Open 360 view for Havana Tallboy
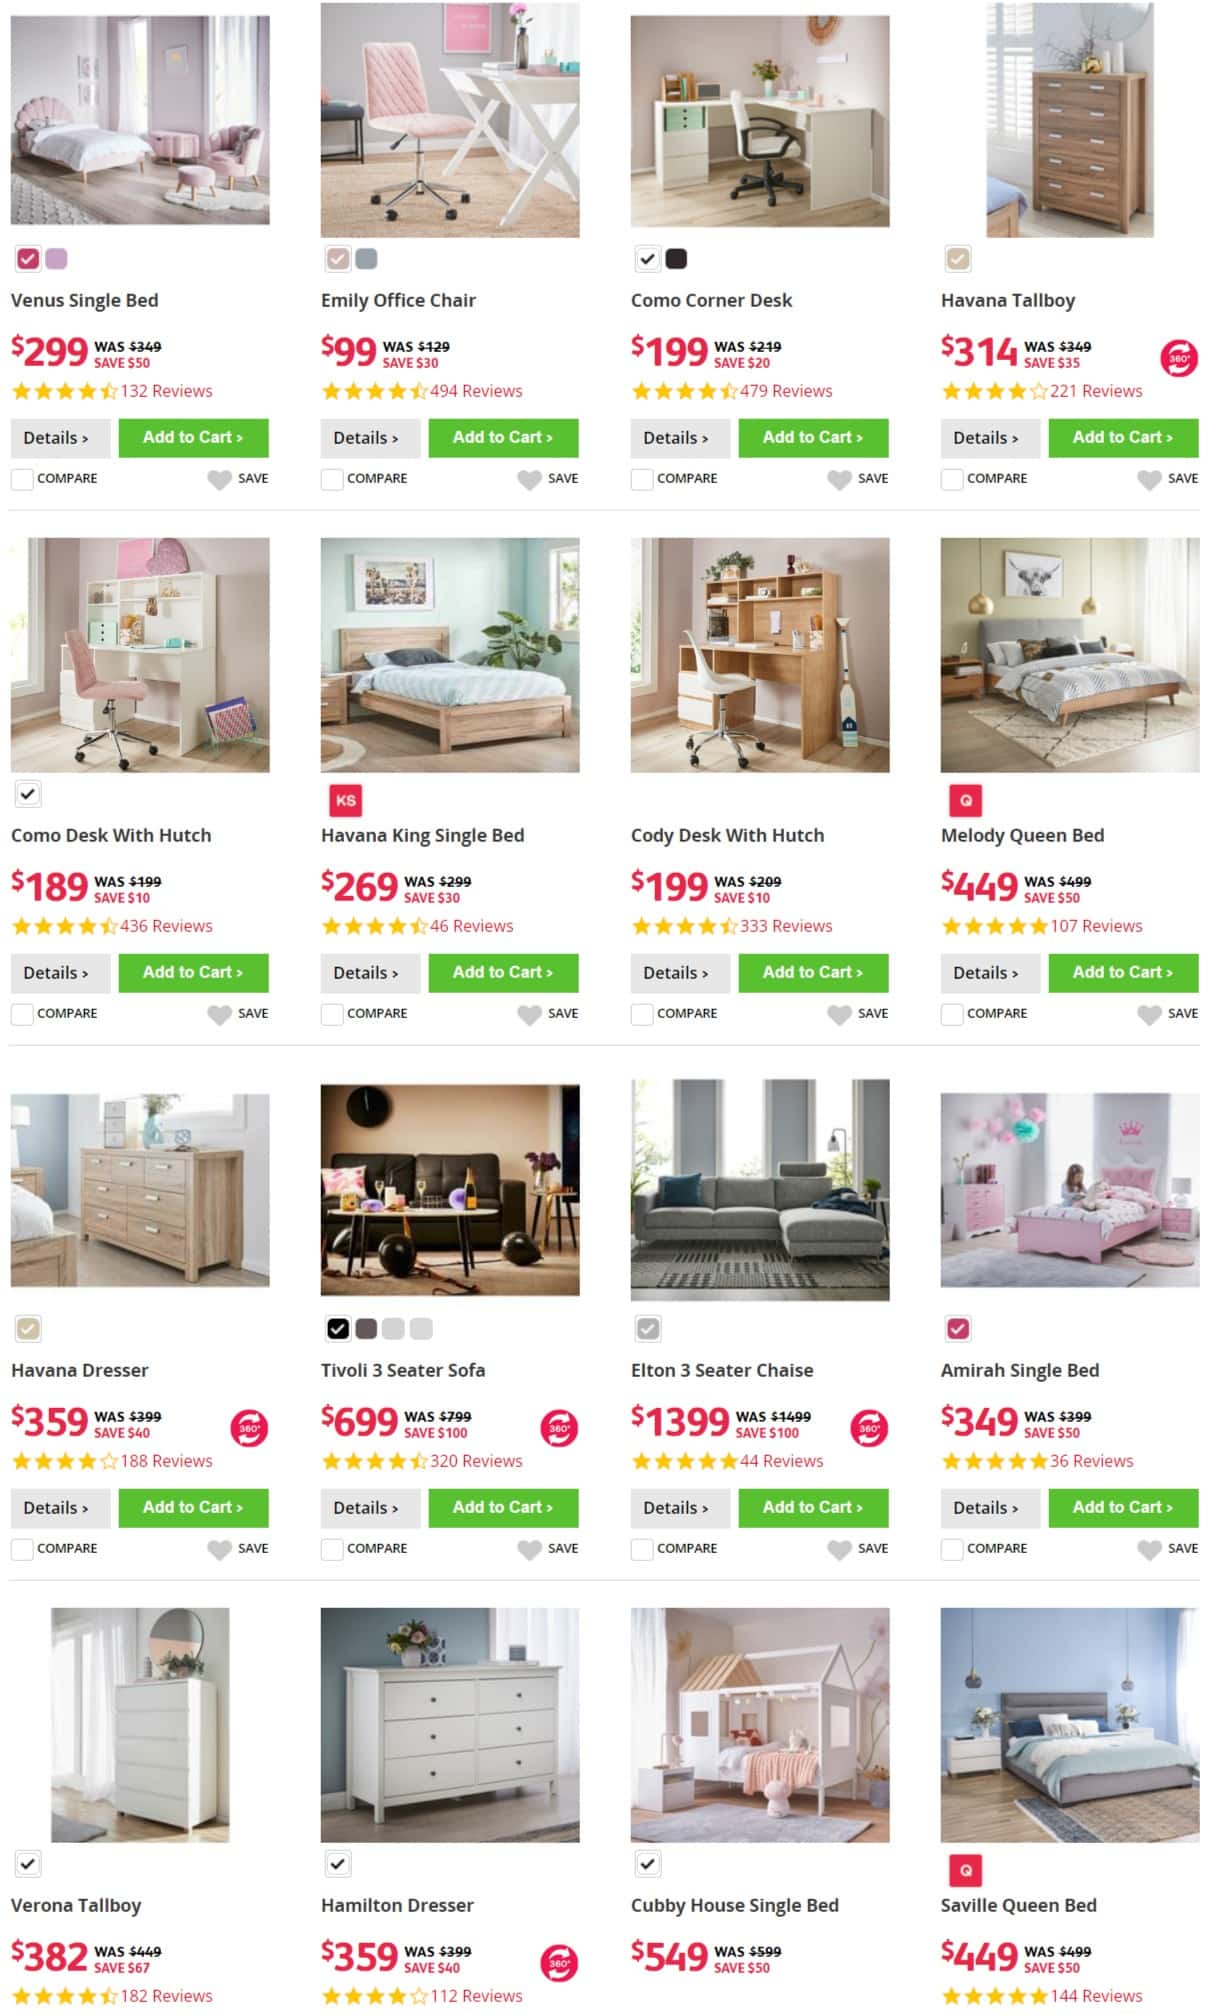The width and height of the screenshot is (1220, 2015). point(1178,358)
